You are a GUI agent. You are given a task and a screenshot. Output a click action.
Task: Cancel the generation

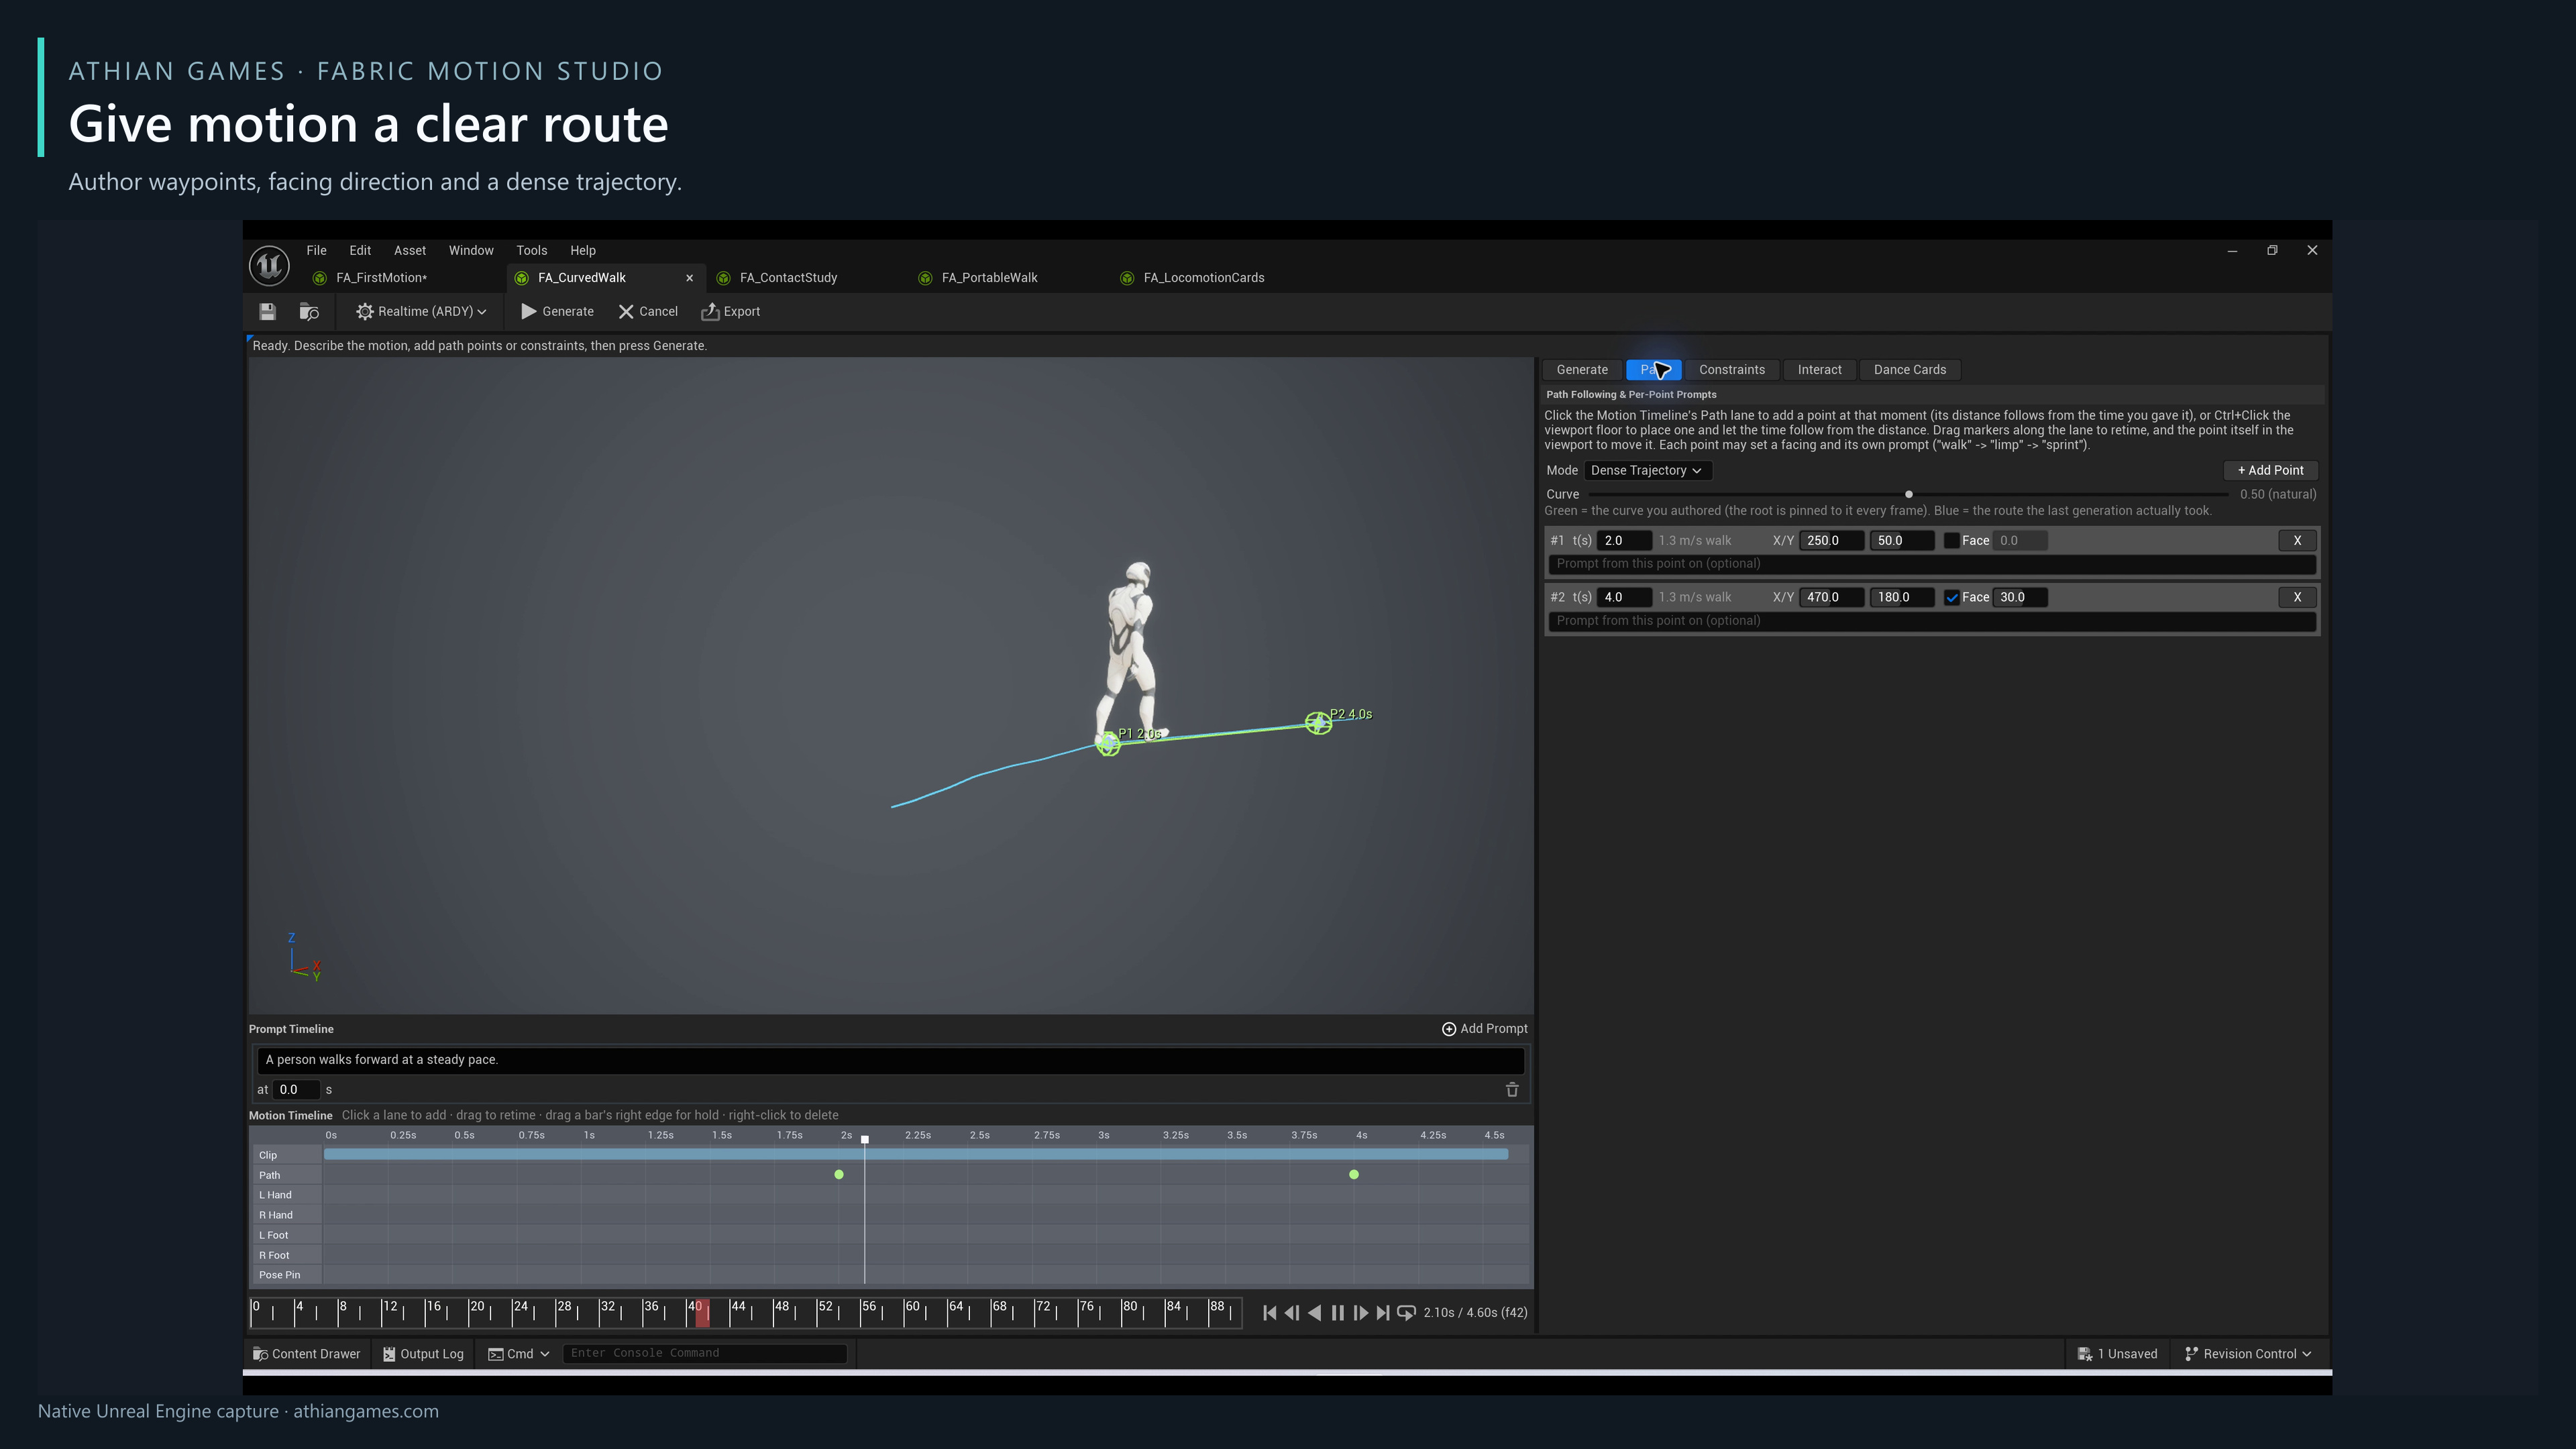click(x=648, y=312)
